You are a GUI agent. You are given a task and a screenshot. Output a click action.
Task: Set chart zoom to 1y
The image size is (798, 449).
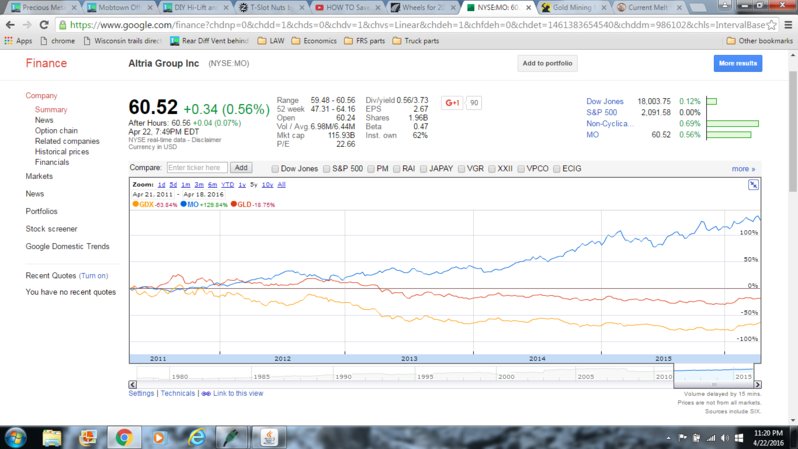point(242,185)
